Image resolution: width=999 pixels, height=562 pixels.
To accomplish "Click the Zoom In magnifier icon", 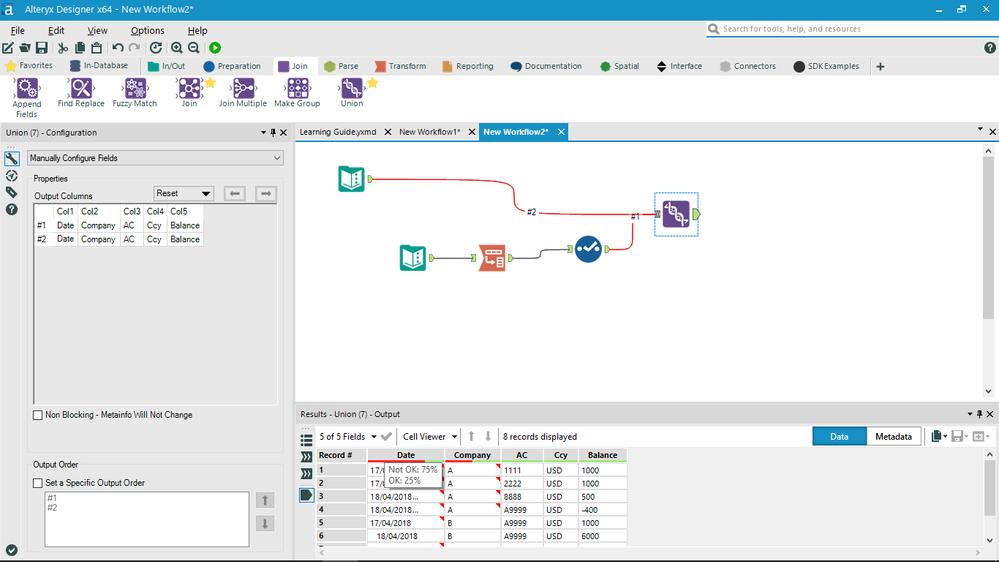I will click(x=176, y=48).
